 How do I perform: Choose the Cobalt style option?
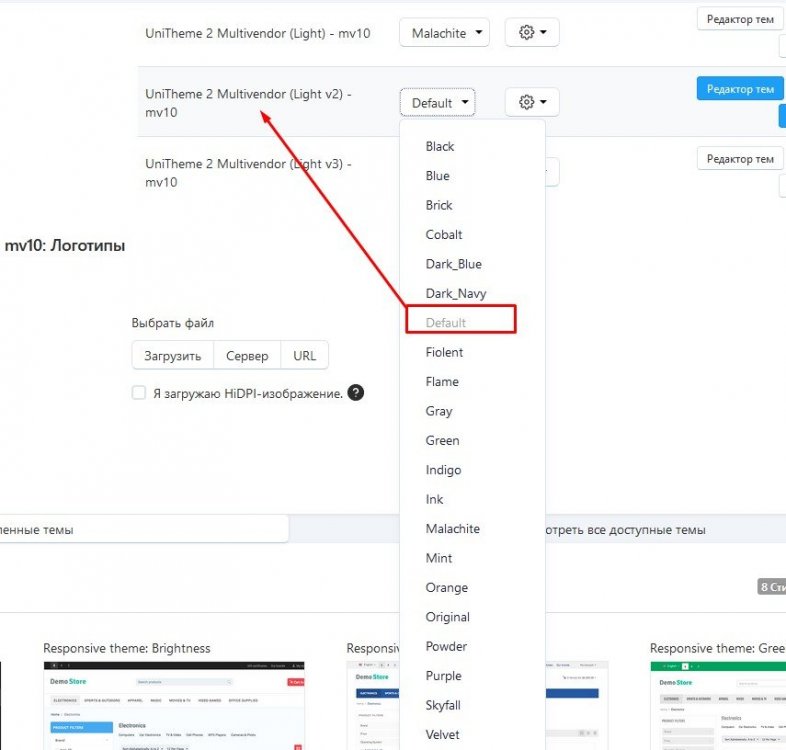click(444, 234)
